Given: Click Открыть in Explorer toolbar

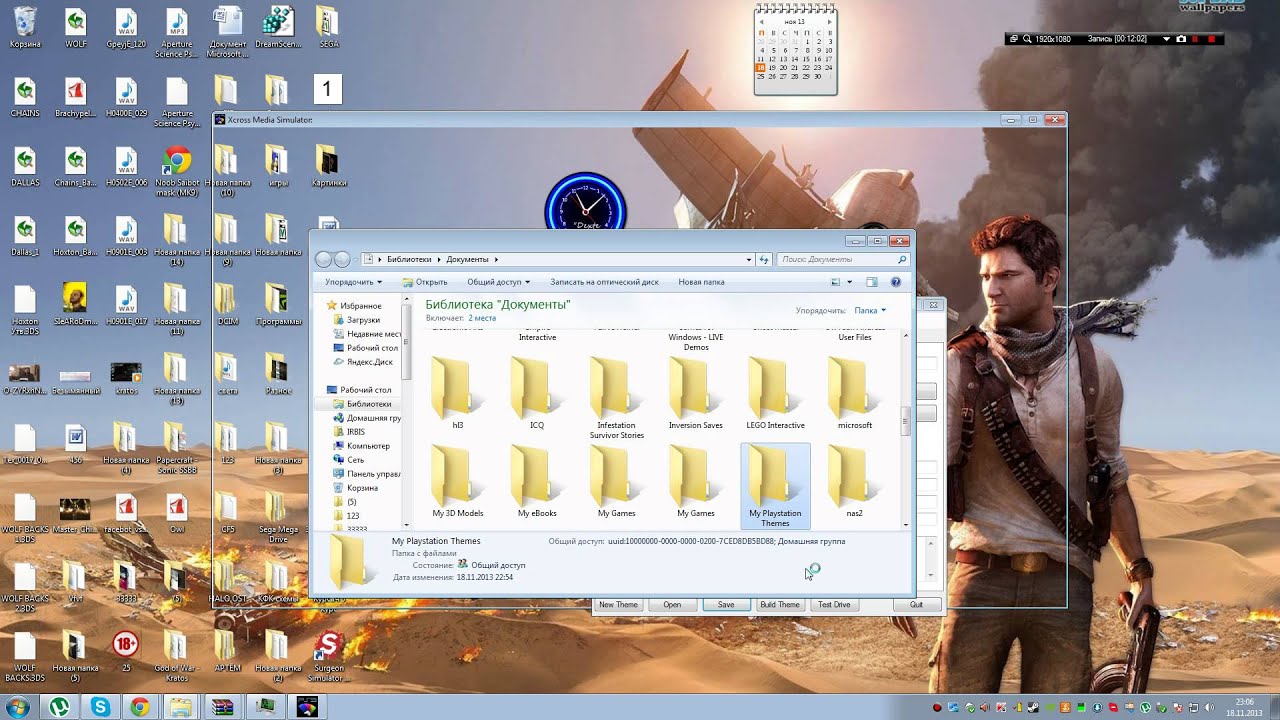Looking at the screenshot, I should pos(425,282).
